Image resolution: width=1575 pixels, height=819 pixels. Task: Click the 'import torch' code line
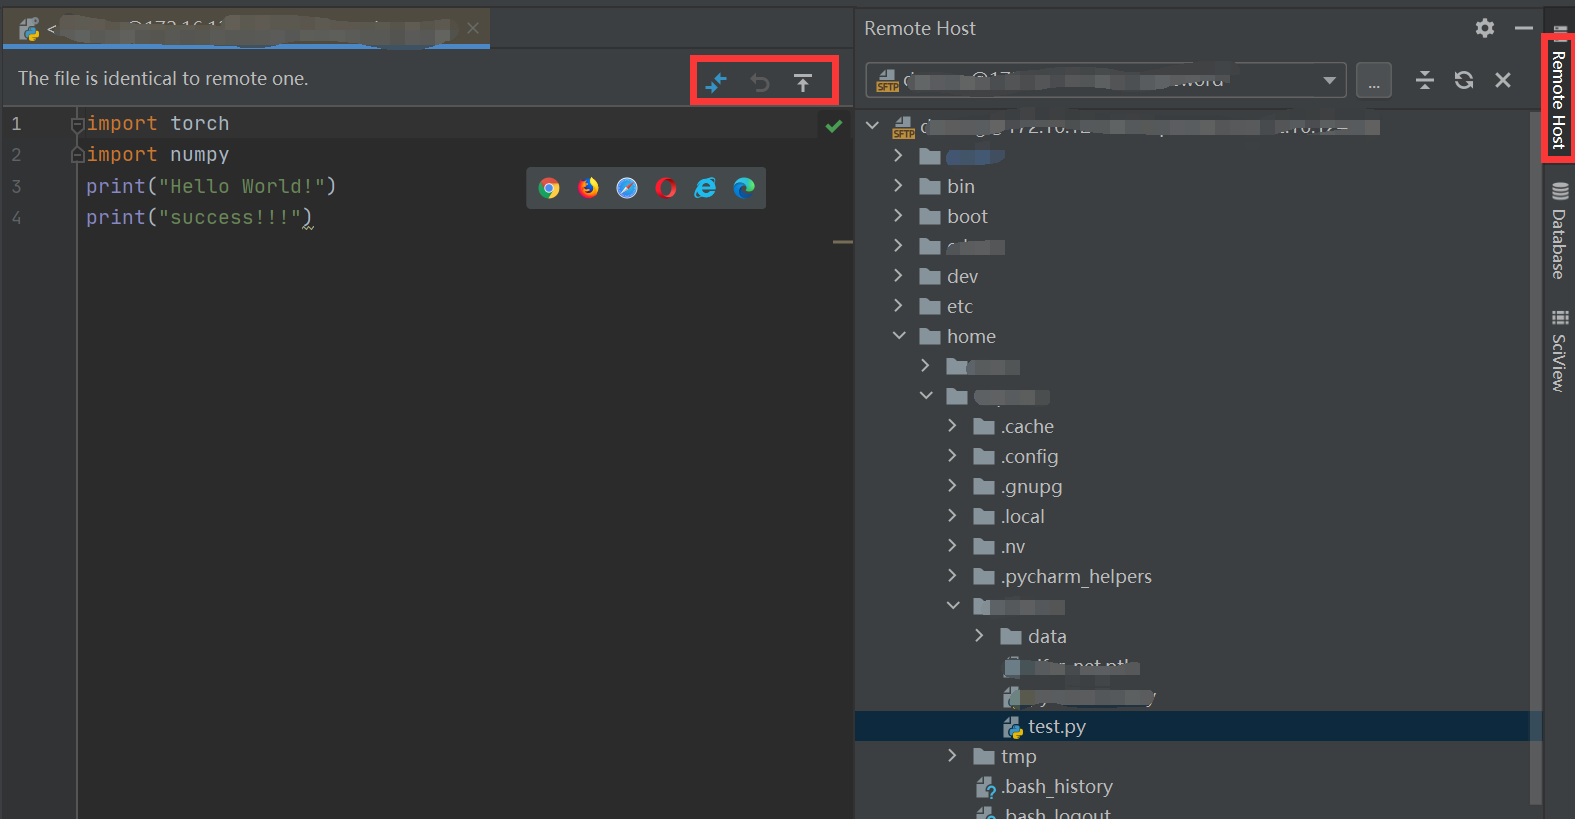point(158,123)
